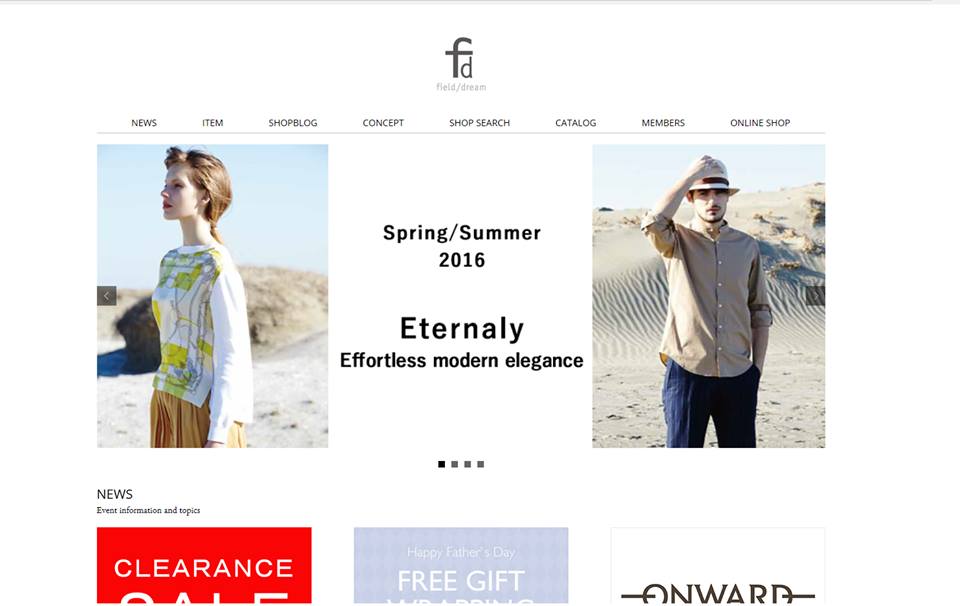Open the Clearance Sale news banner

pos(204,566)
